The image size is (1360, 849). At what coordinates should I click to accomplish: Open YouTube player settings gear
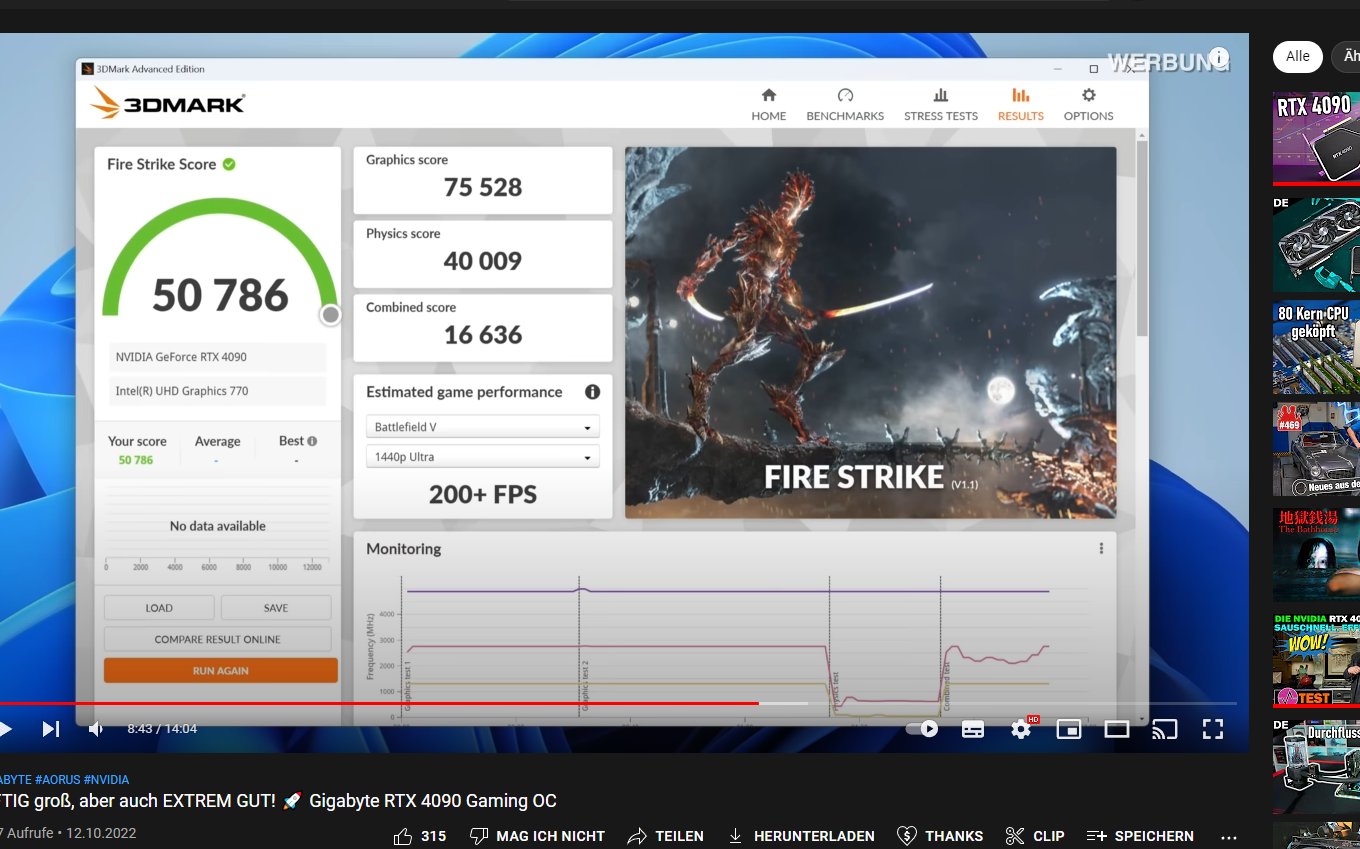(1020, 729)
